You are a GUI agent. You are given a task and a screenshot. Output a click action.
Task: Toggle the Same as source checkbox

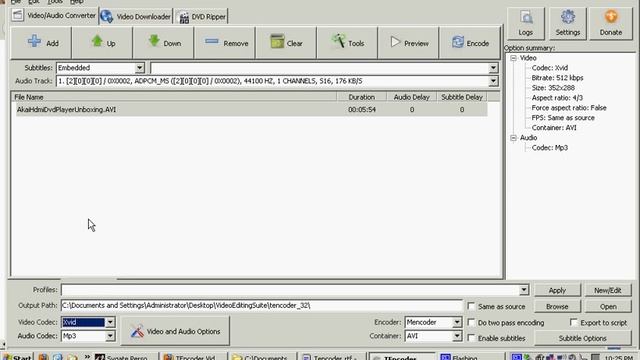(471, 306)
